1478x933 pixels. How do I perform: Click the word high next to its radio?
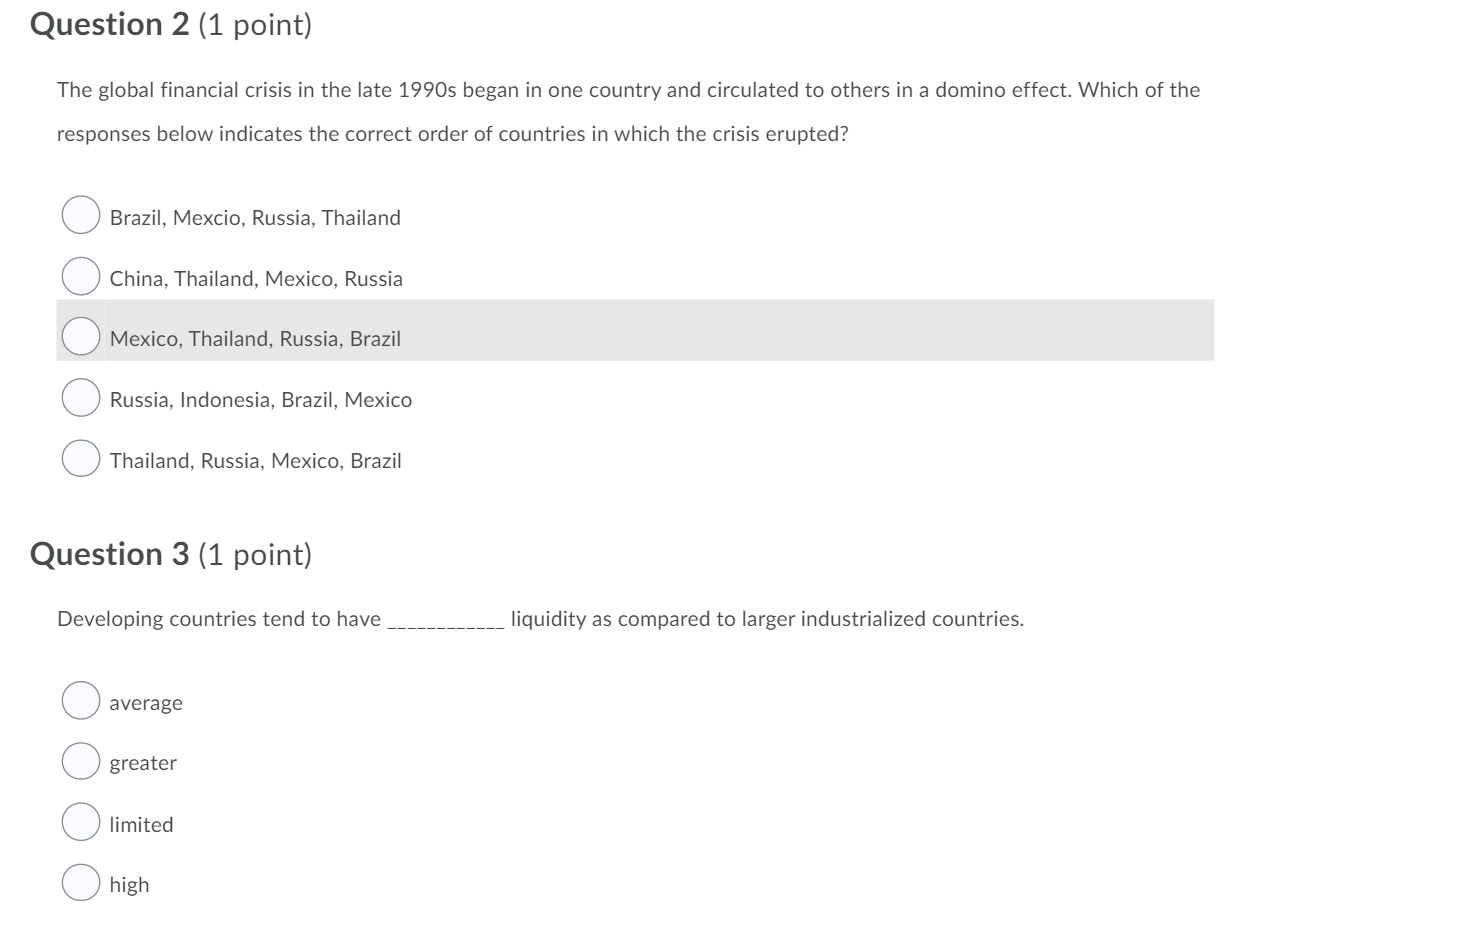tap(130, 884)
